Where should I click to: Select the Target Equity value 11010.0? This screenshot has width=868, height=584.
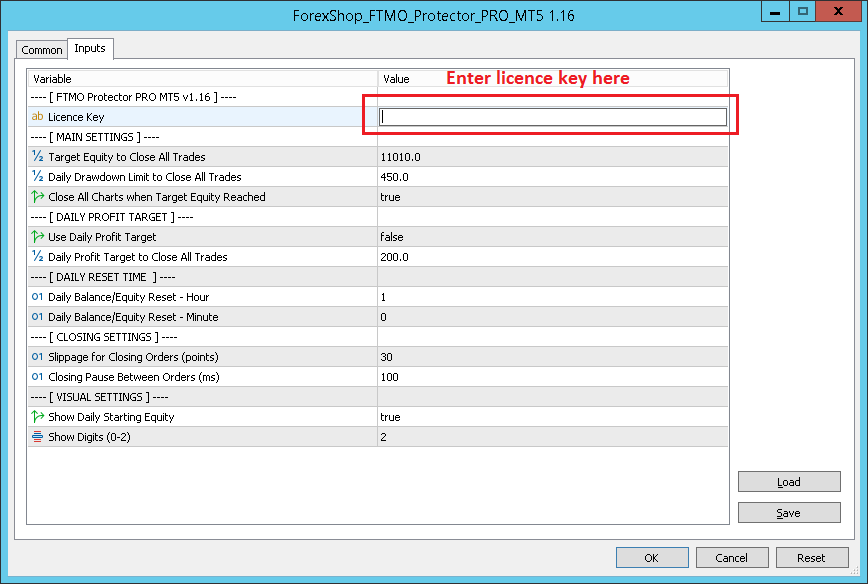click(x=400, y=157)
